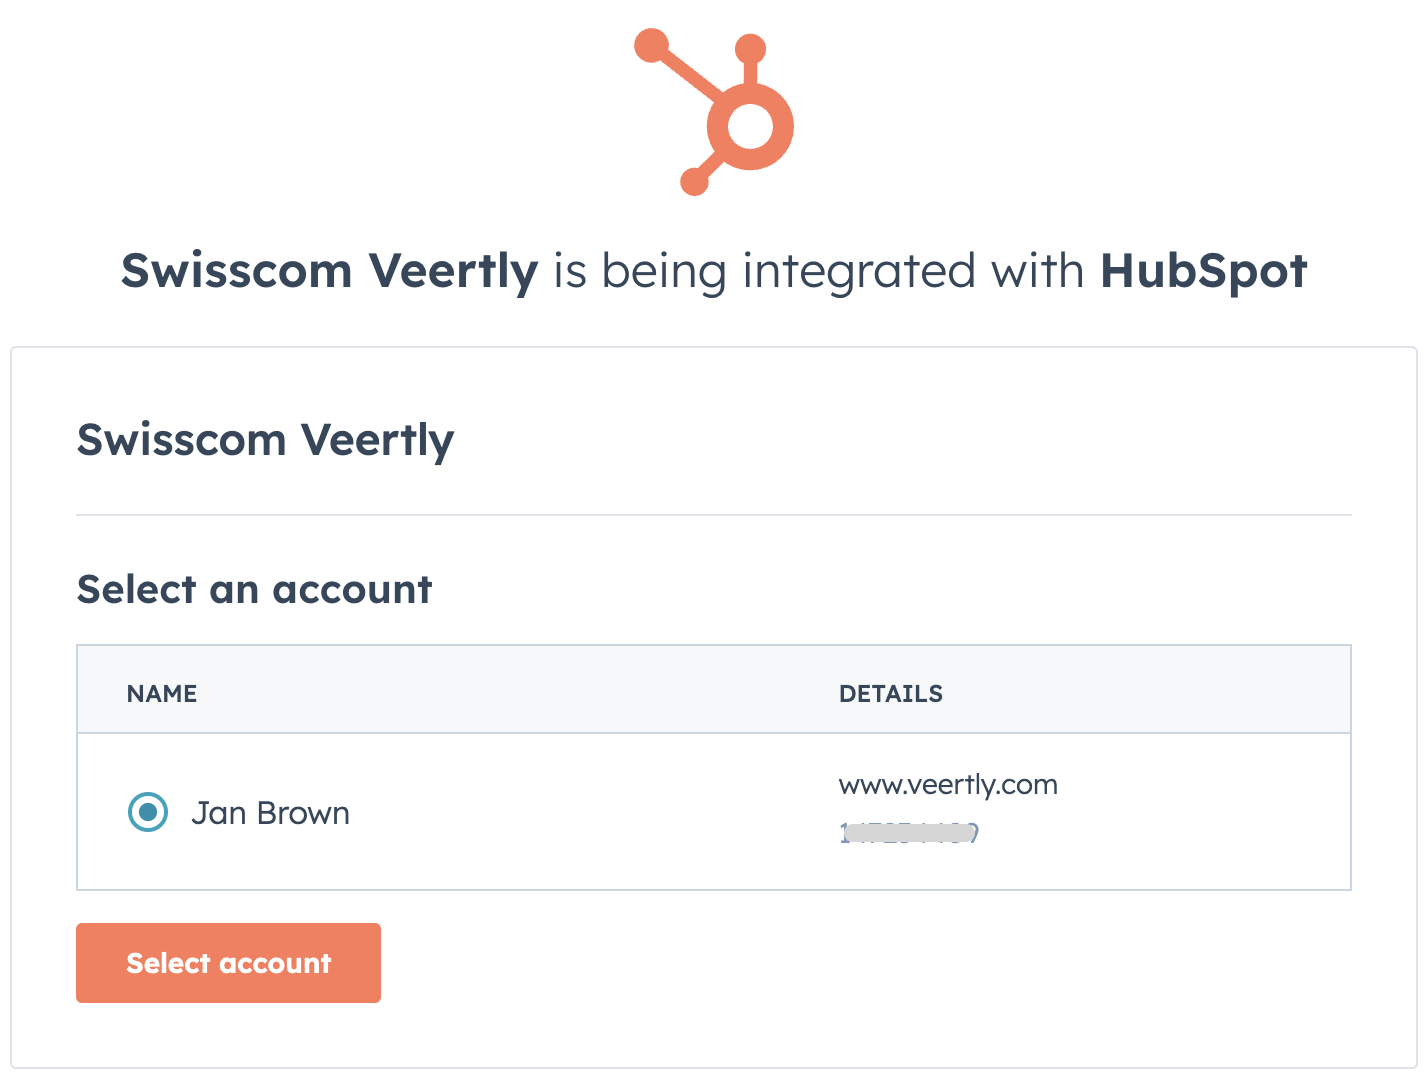1428x1078 pixels.
Task: Click the Swisscom Veertly card title
Action: coord(265,440)
